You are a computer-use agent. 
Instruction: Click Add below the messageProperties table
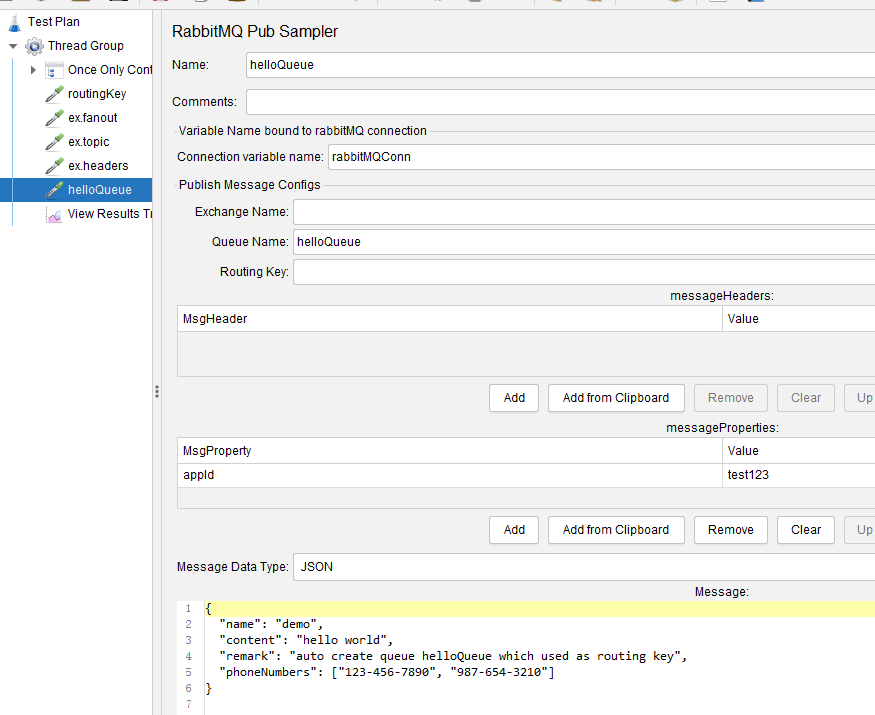(514, 530)
